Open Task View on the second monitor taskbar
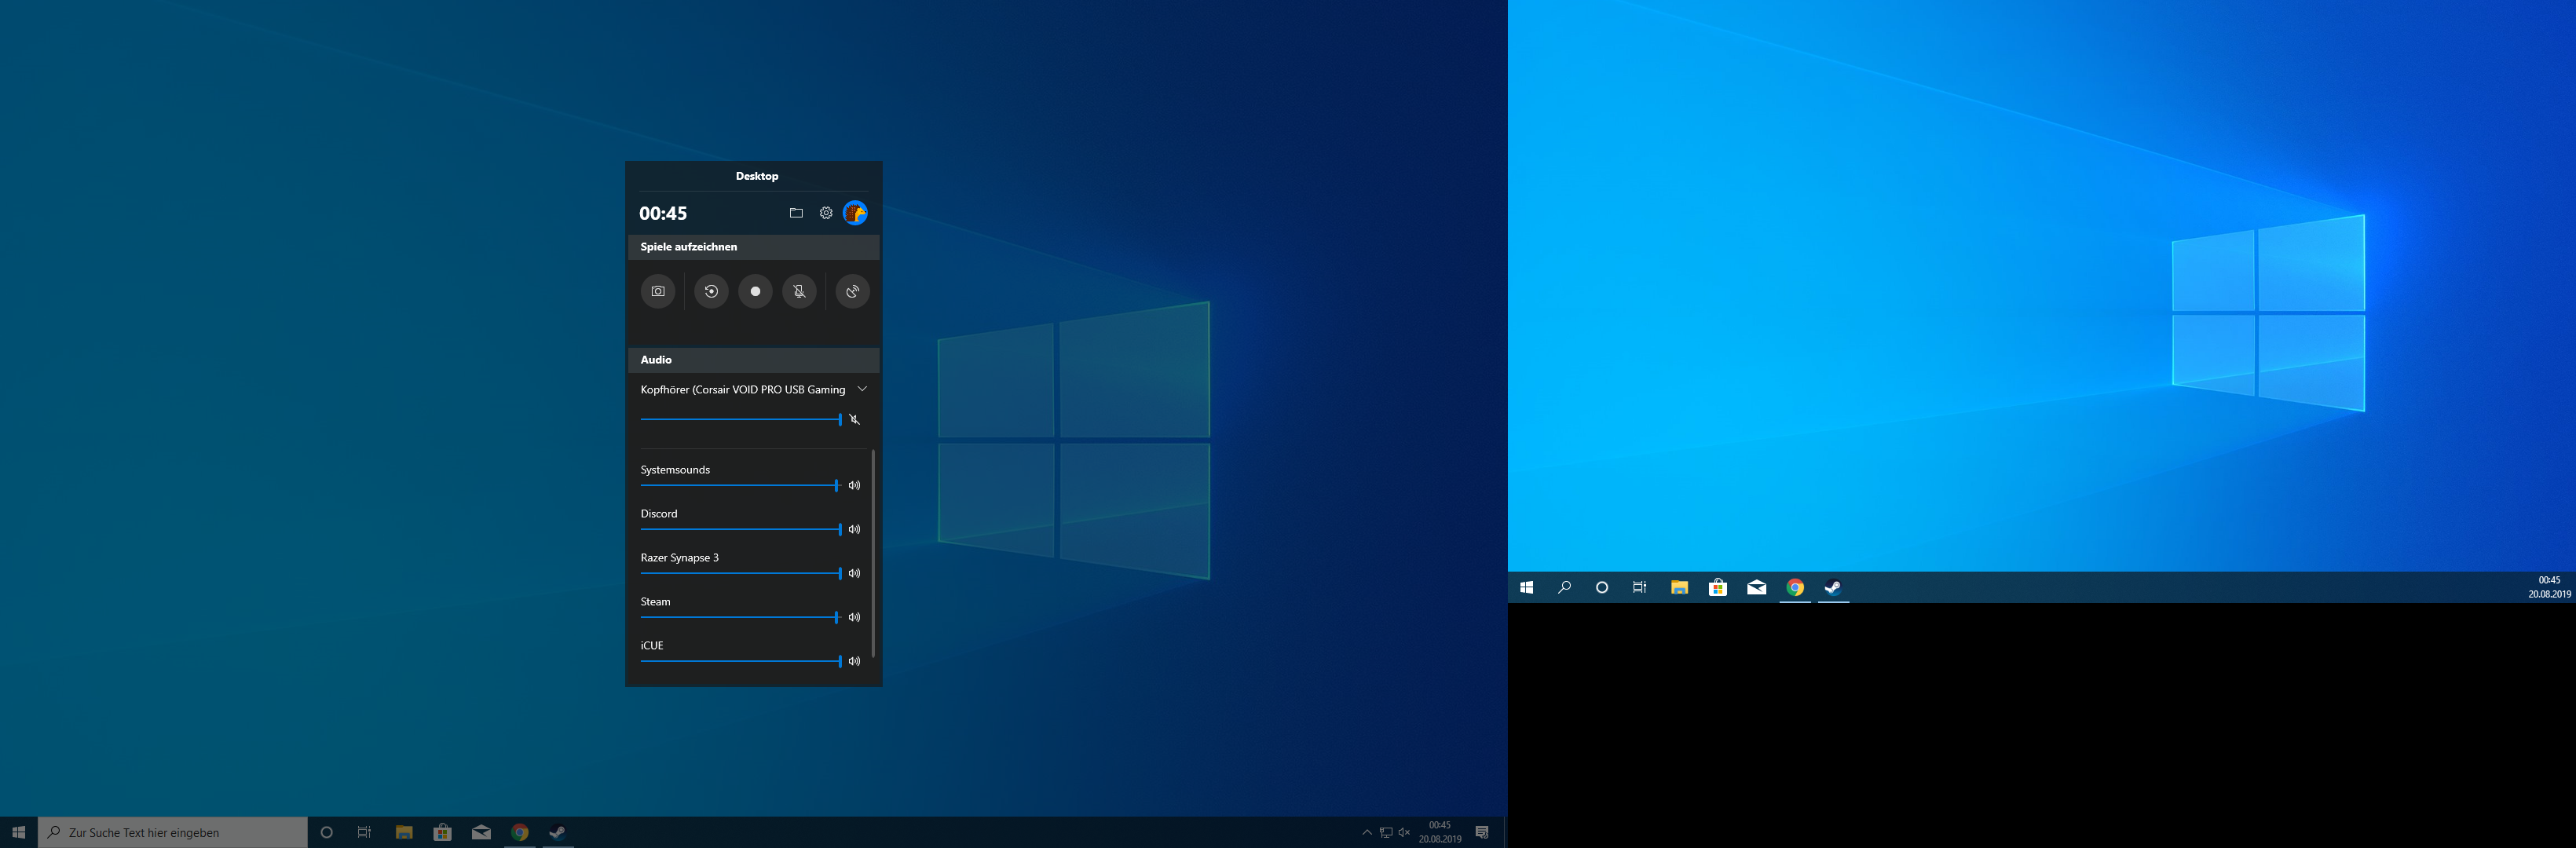The width and height of the screenshot is (2576, 848). [x=1640, y=587]
